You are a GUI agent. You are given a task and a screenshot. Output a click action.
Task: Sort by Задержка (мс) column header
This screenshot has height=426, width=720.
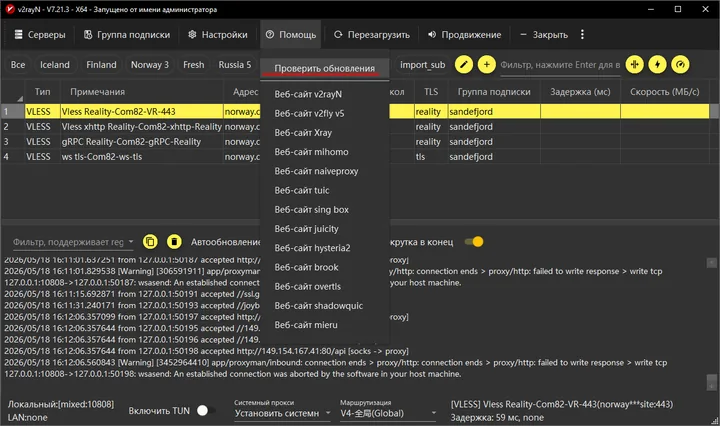coord(580,92)
